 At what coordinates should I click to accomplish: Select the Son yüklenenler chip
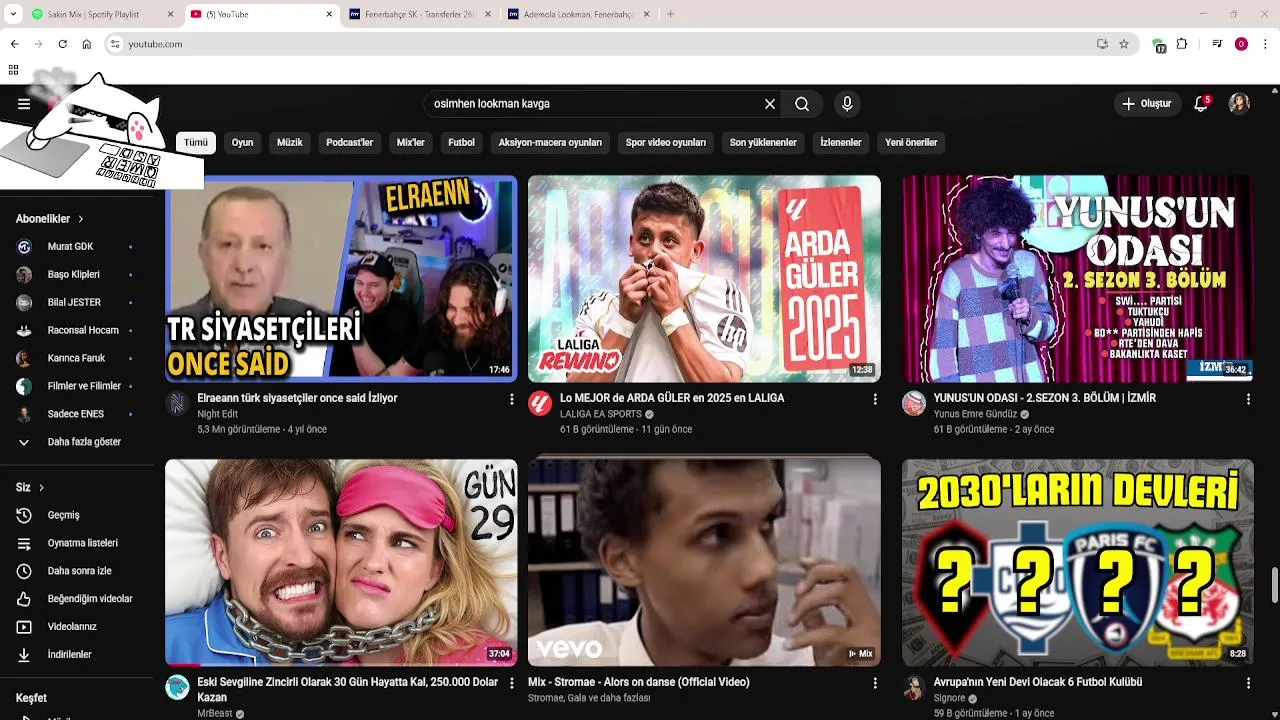(763, 143)
